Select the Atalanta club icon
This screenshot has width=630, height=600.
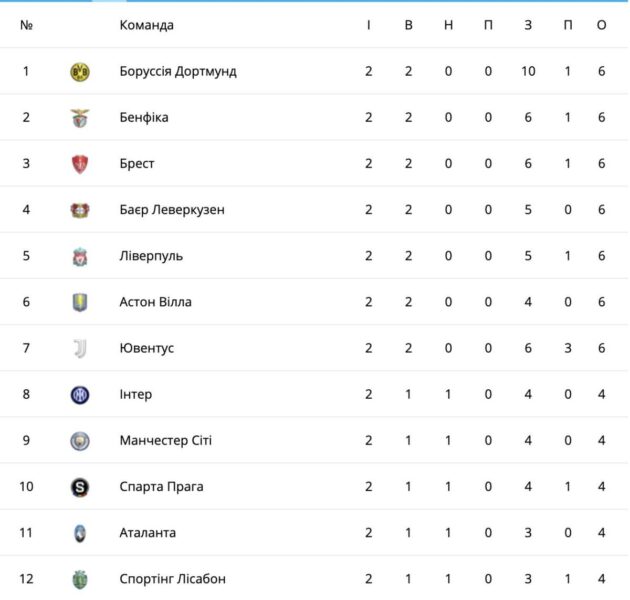80,533
